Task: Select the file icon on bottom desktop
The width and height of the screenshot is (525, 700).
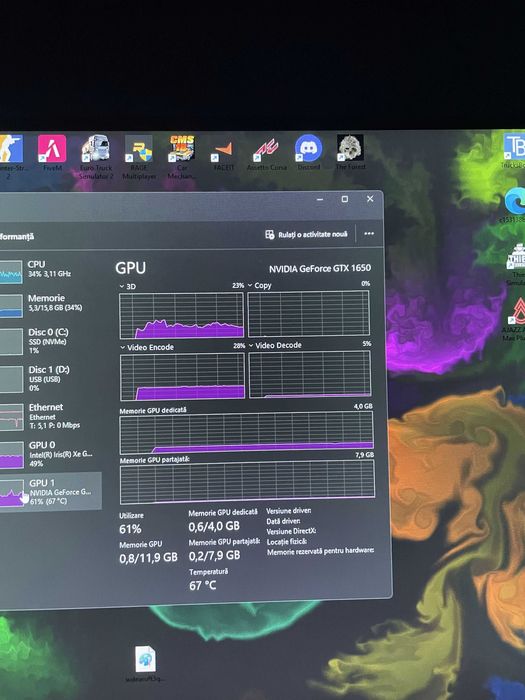Action: click(145, 663)
